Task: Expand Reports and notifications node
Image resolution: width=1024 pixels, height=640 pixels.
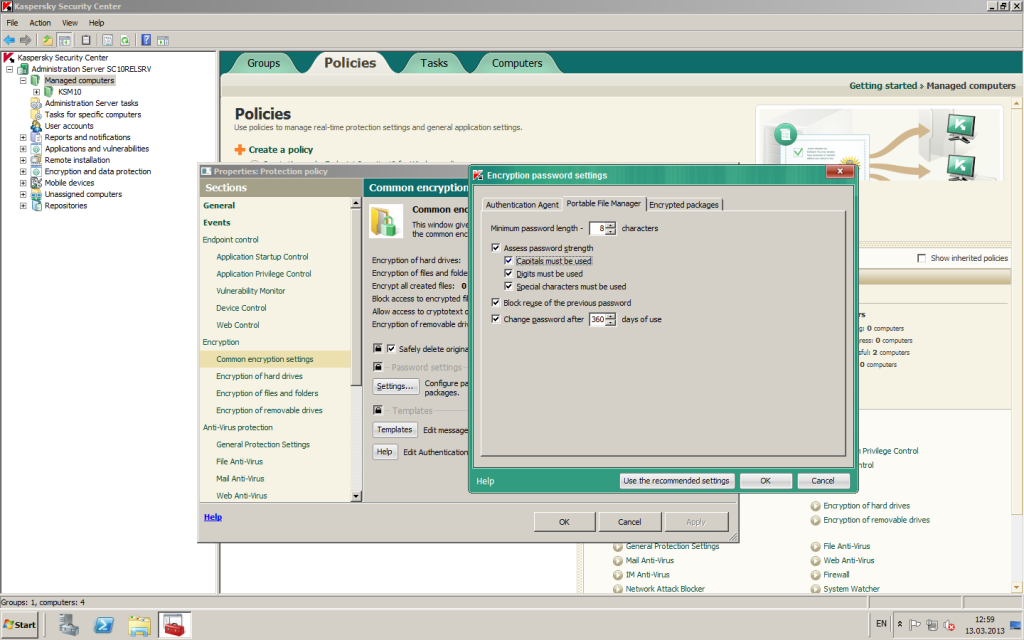Action: click(x=23, y=137)
